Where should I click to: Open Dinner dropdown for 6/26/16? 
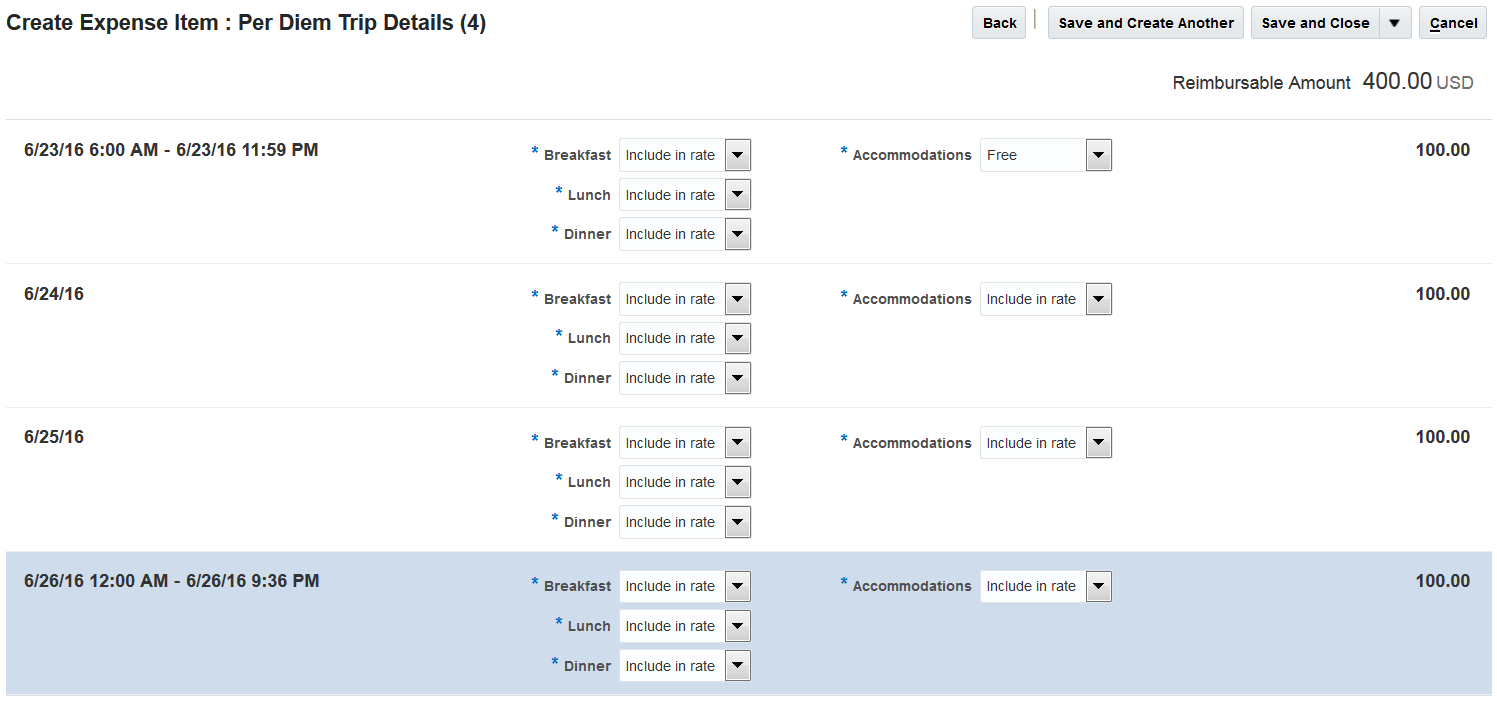pos(737,666)
